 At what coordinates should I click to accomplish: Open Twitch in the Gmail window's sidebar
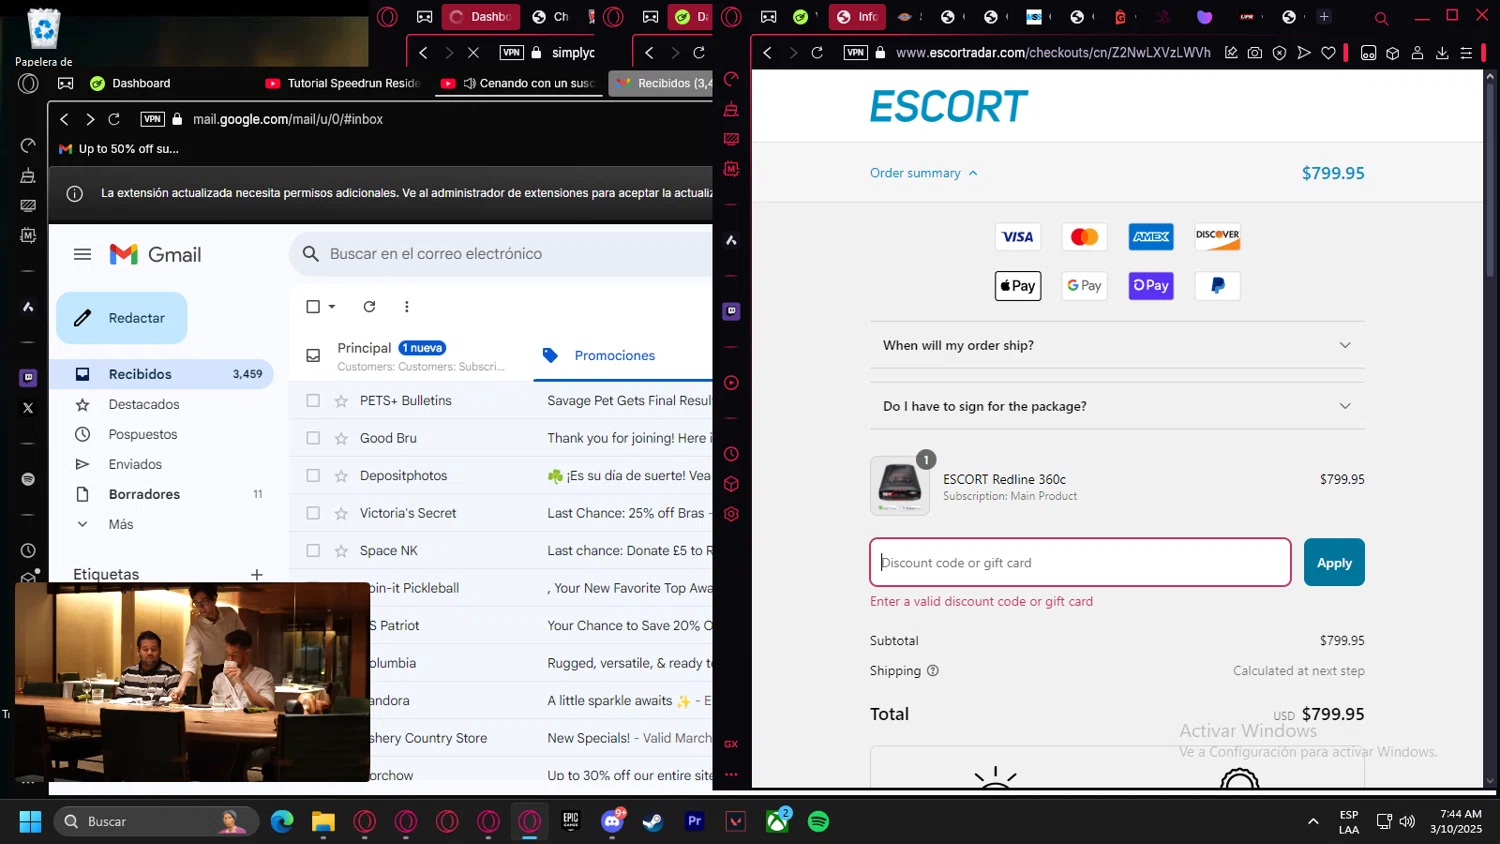coord(28,378)
